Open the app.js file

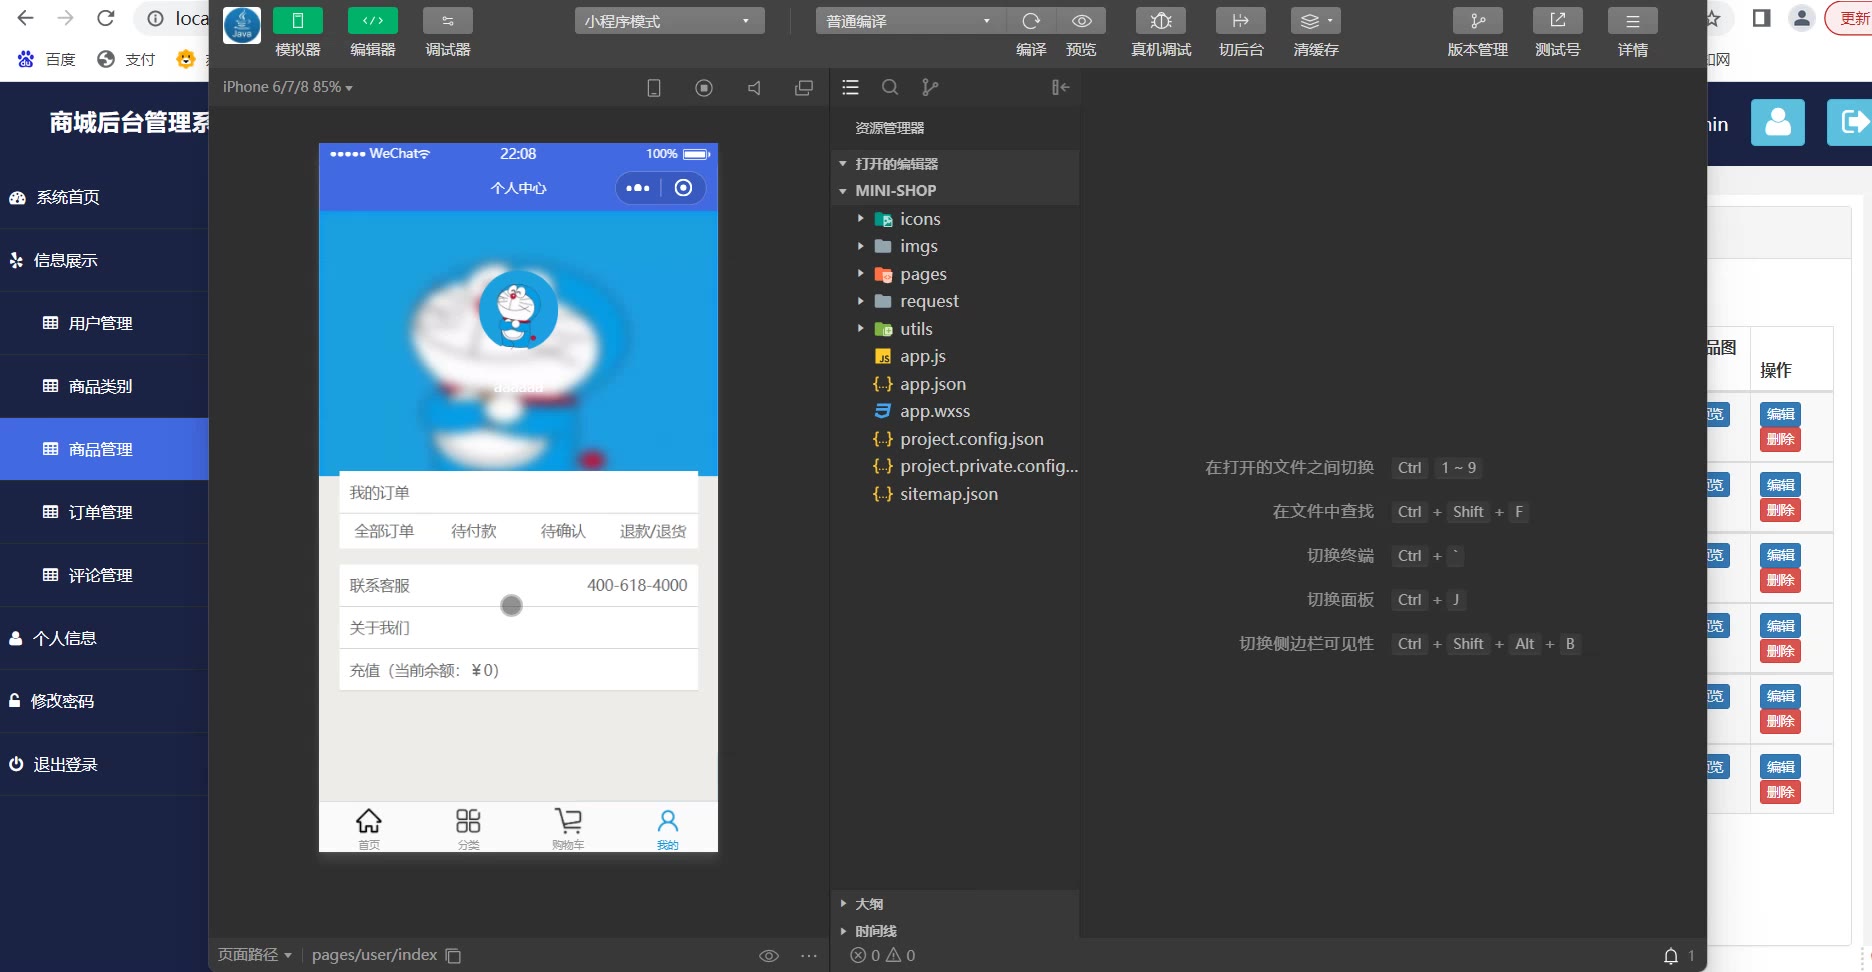point(955,356)
